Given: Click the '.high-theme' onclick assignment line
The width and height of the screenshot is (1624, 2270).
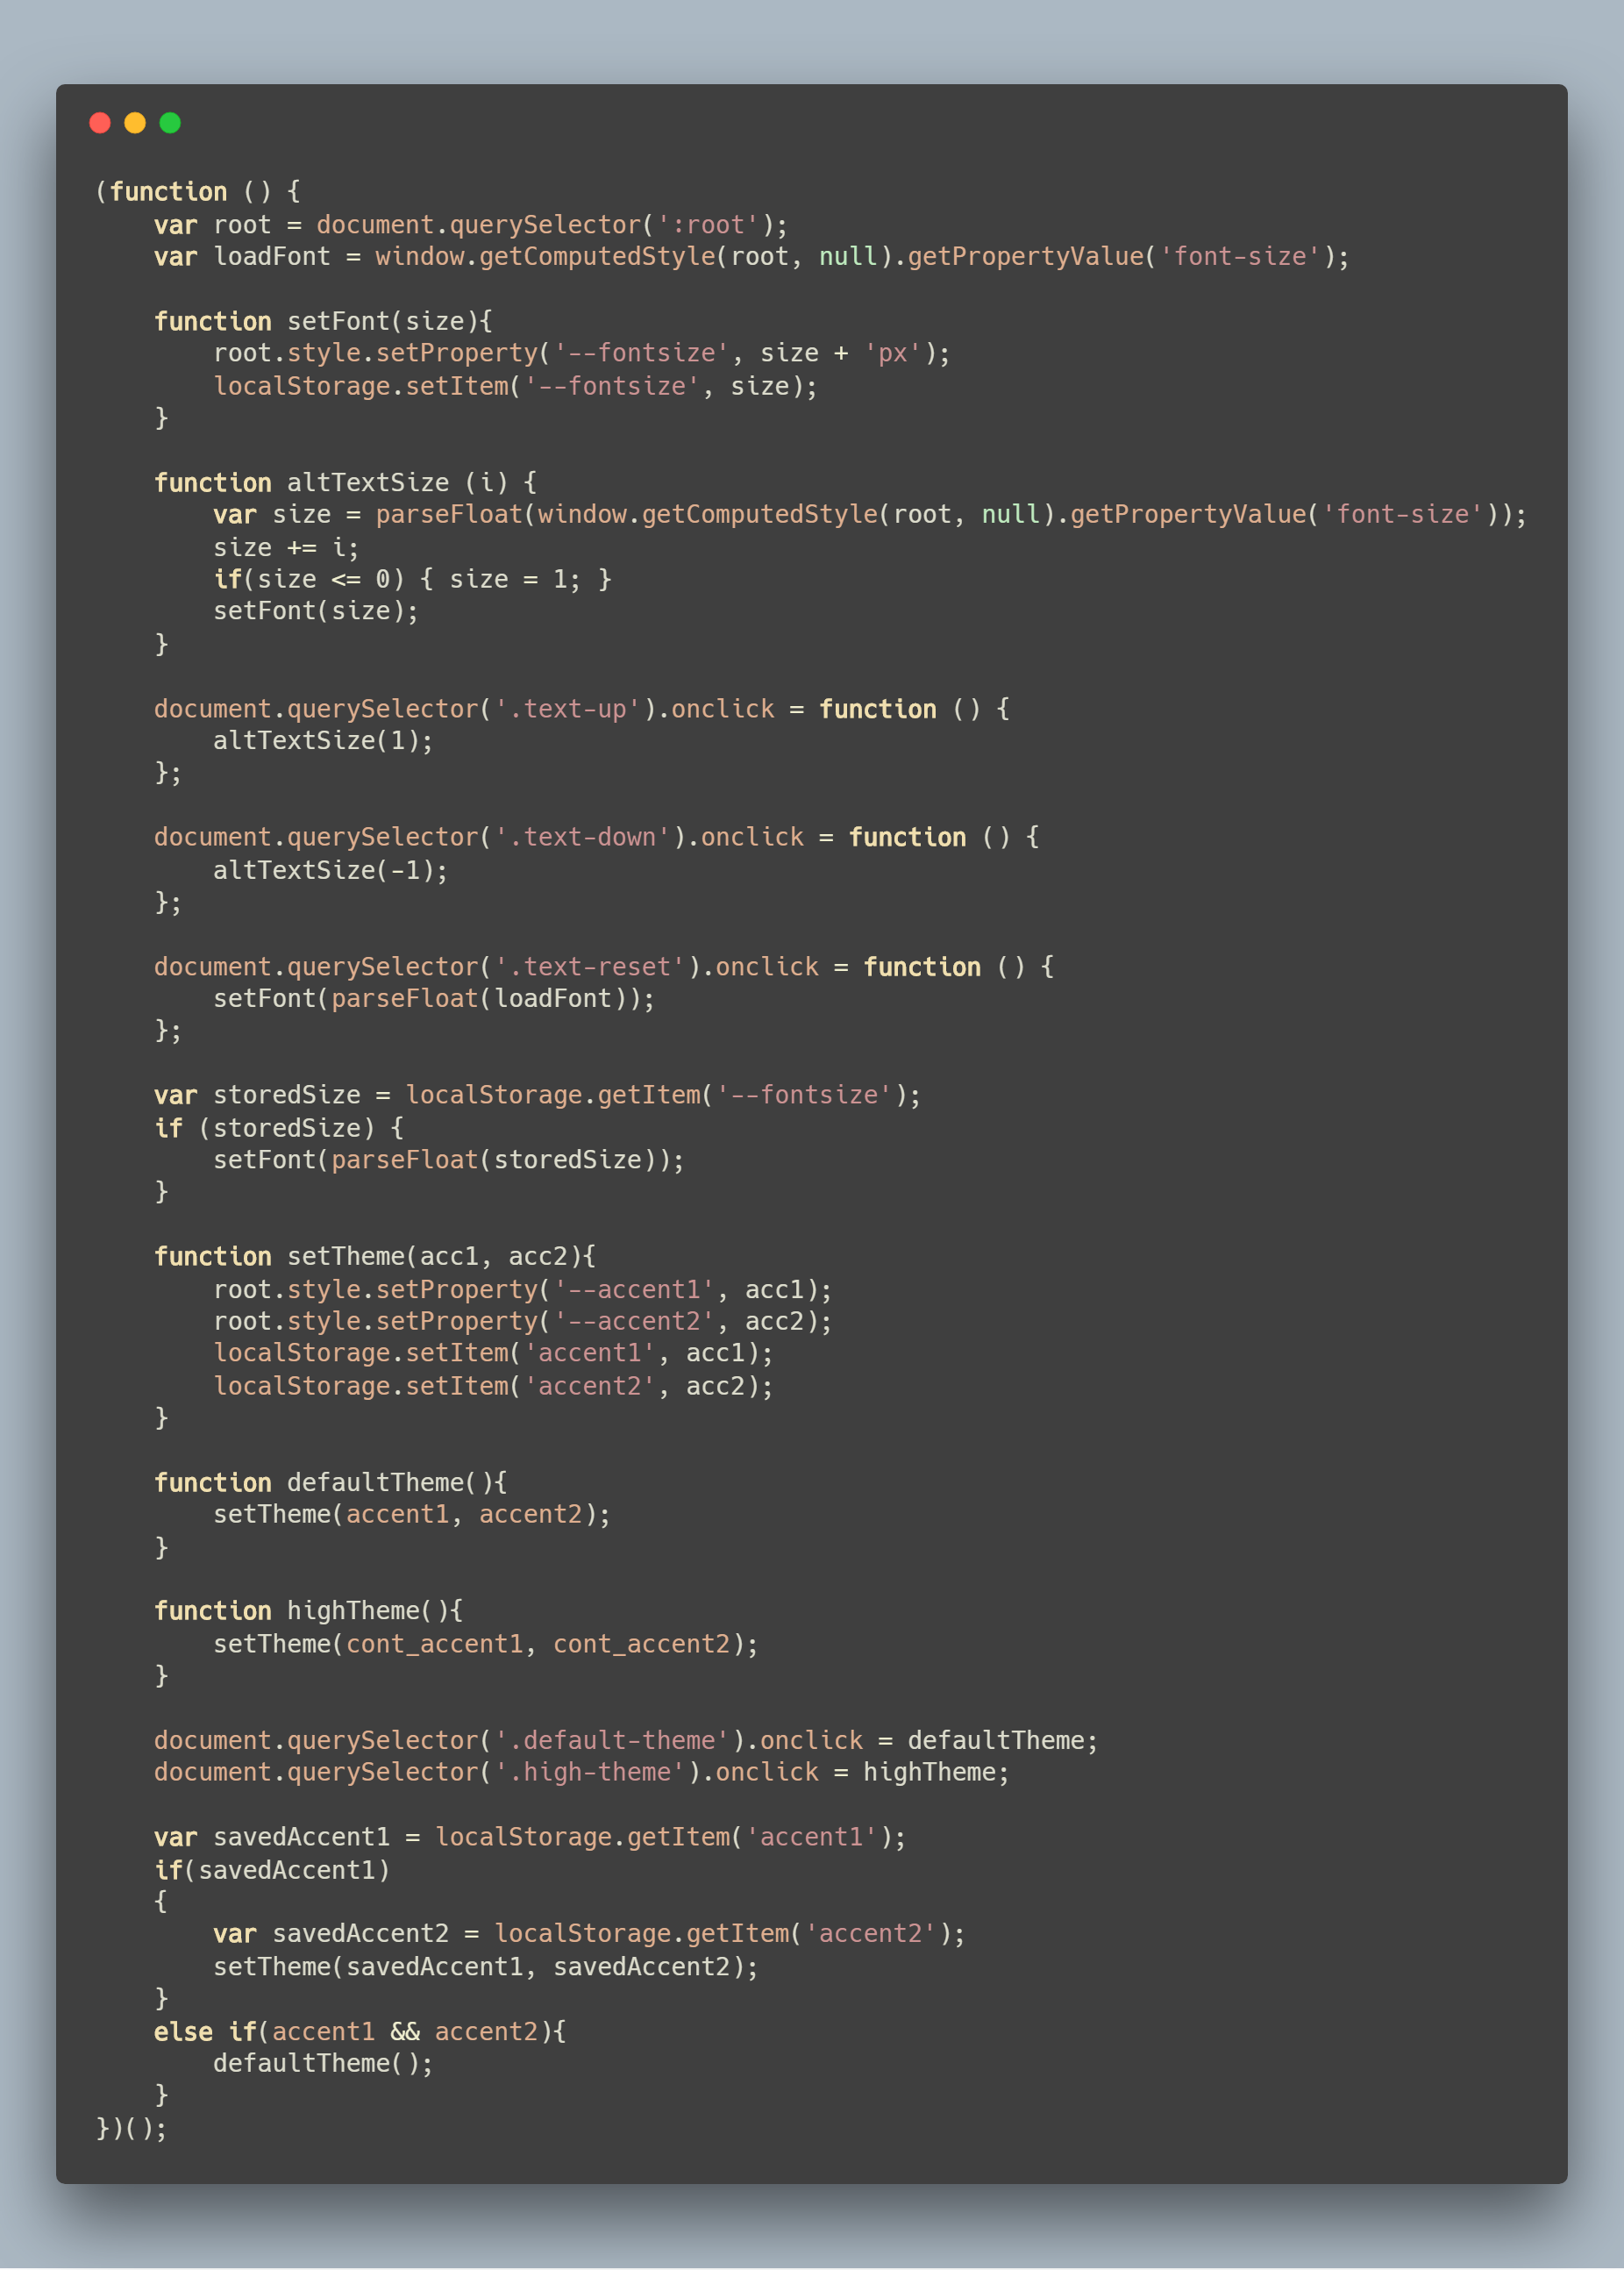Looking at the screenshot, I should pos(582,1773).
